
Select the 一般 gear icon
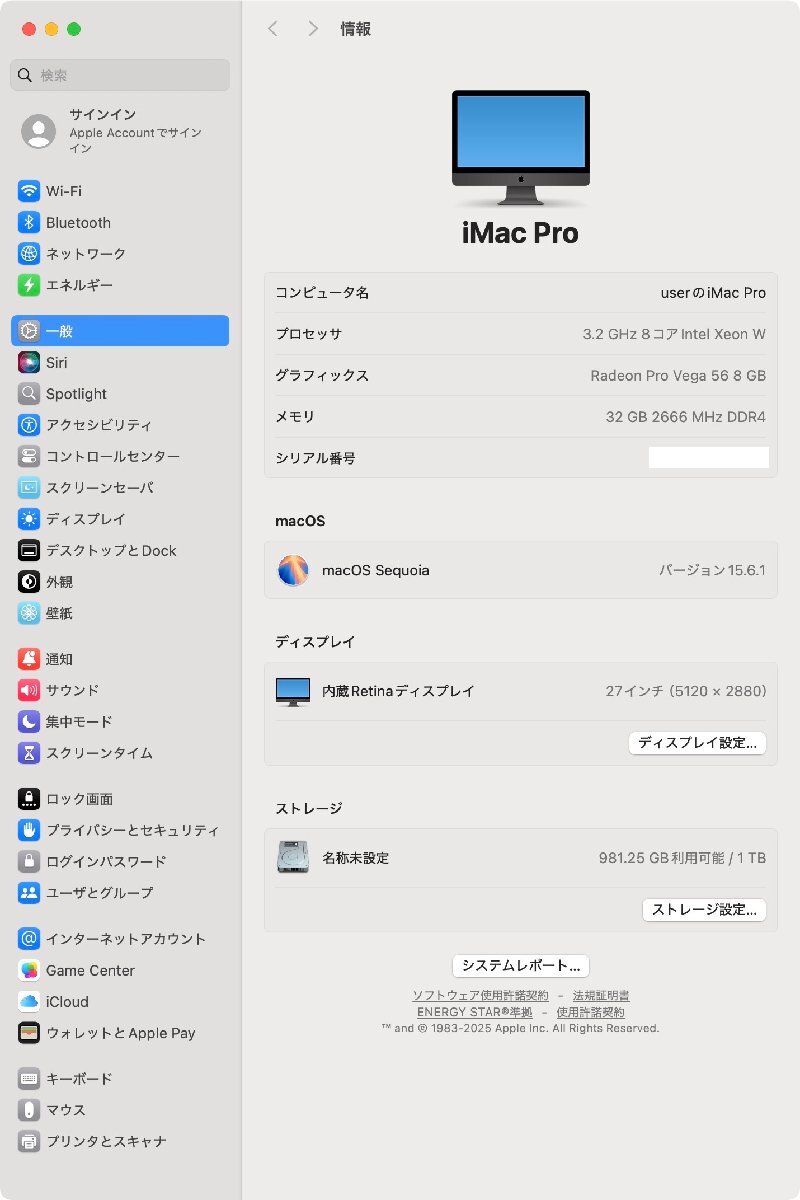point(29,331)
